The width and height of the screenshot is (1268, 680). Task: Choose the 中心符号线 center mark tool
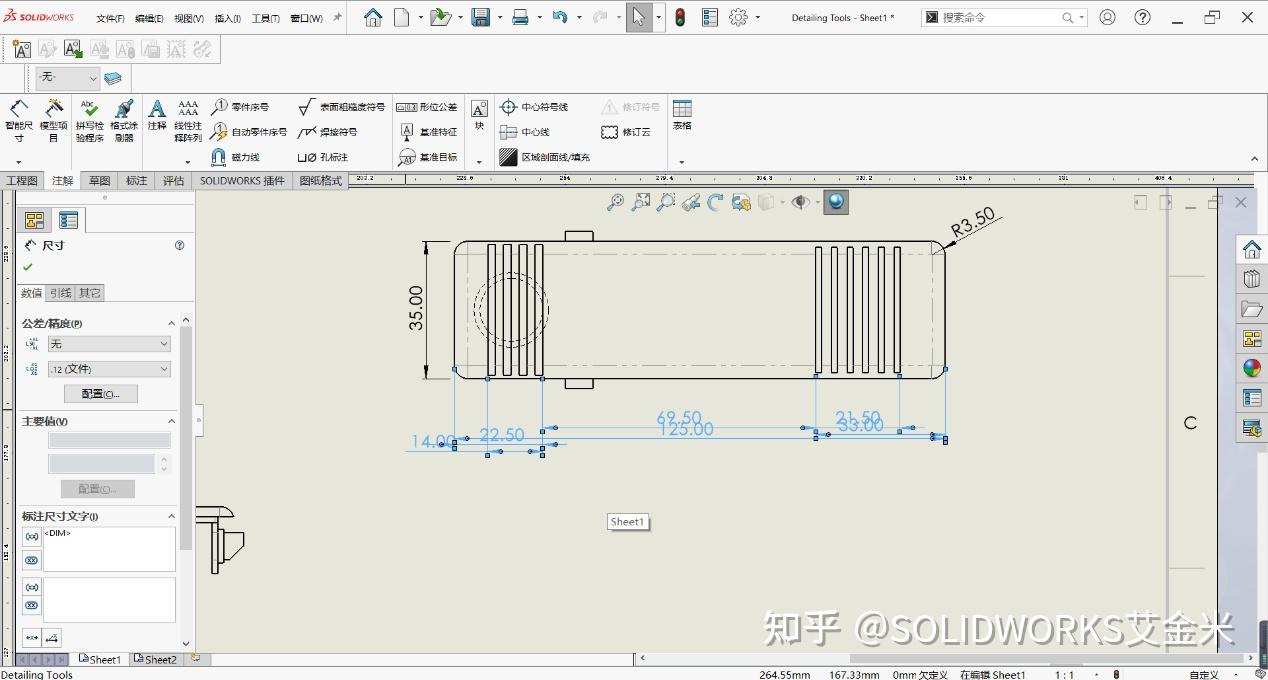534,107
